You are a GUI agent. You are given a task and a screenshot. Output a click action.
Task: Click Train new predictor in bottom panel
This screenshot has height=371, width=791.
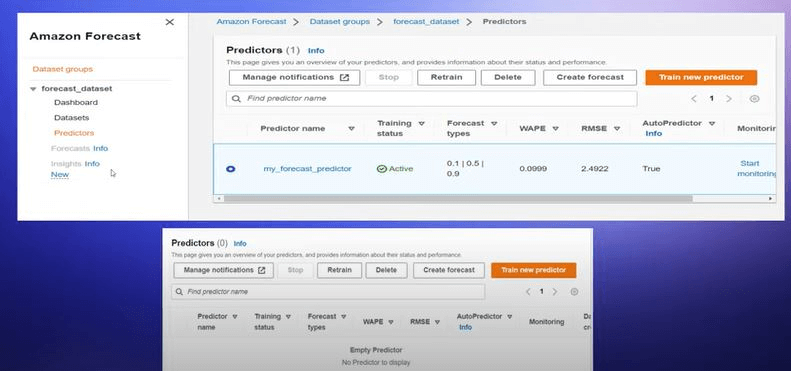[x=534, y=270]
